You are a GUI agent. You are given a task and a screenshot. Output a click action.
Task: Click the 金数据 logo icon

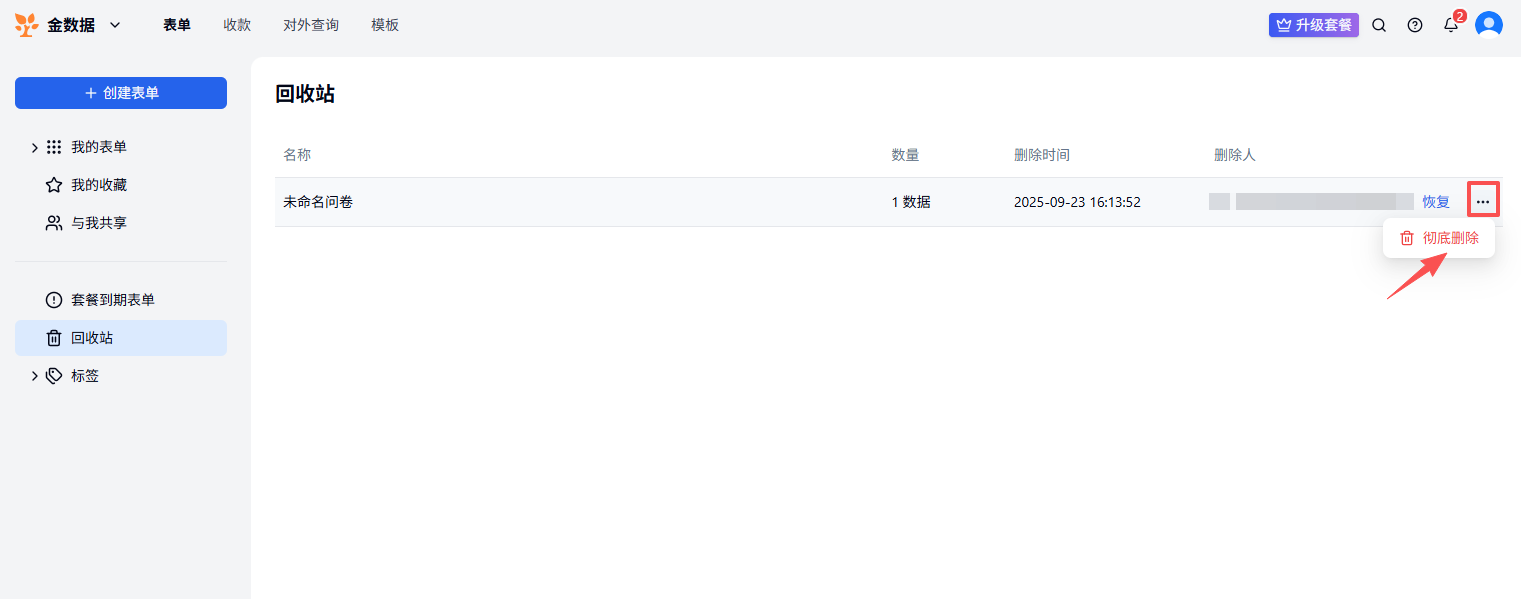click(x=27, y=25)
